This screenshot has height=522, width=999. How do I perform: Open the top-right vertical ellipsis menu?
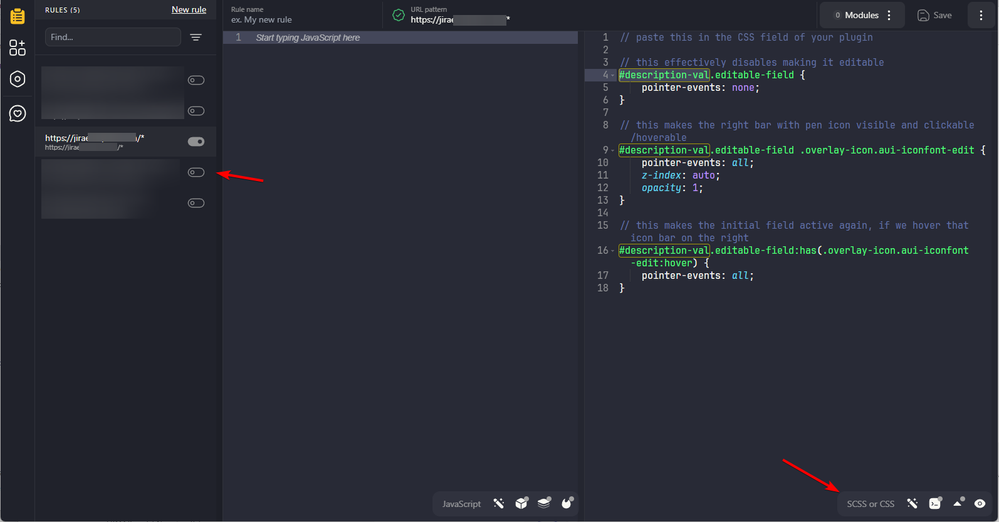tap(981, 15)
